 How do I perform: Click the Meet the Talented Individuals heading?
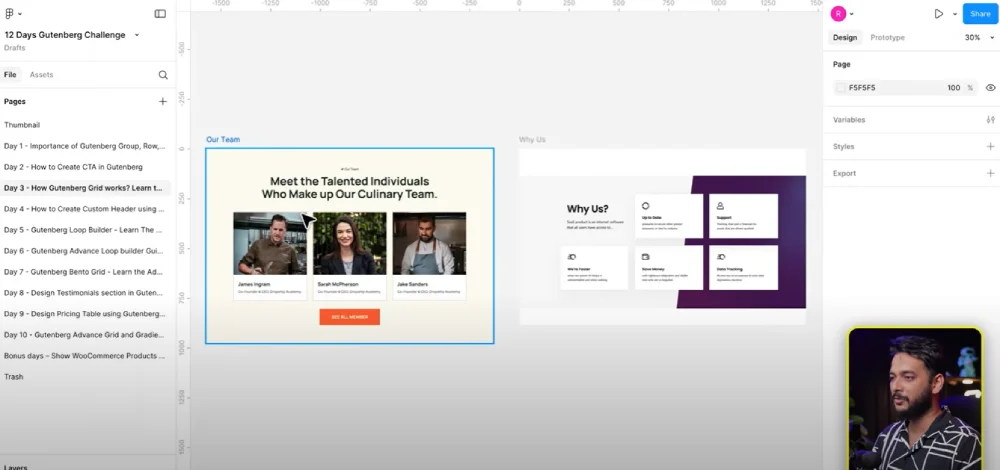(x=349, y=188)
